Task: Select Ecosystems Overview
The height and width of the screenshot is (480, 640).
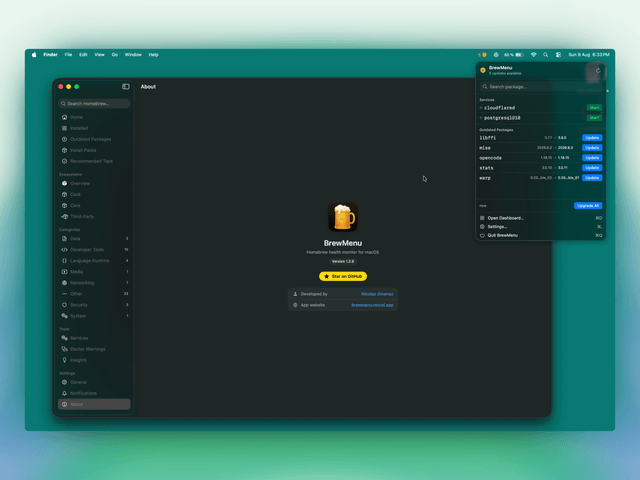Action: tap(94, 183)
